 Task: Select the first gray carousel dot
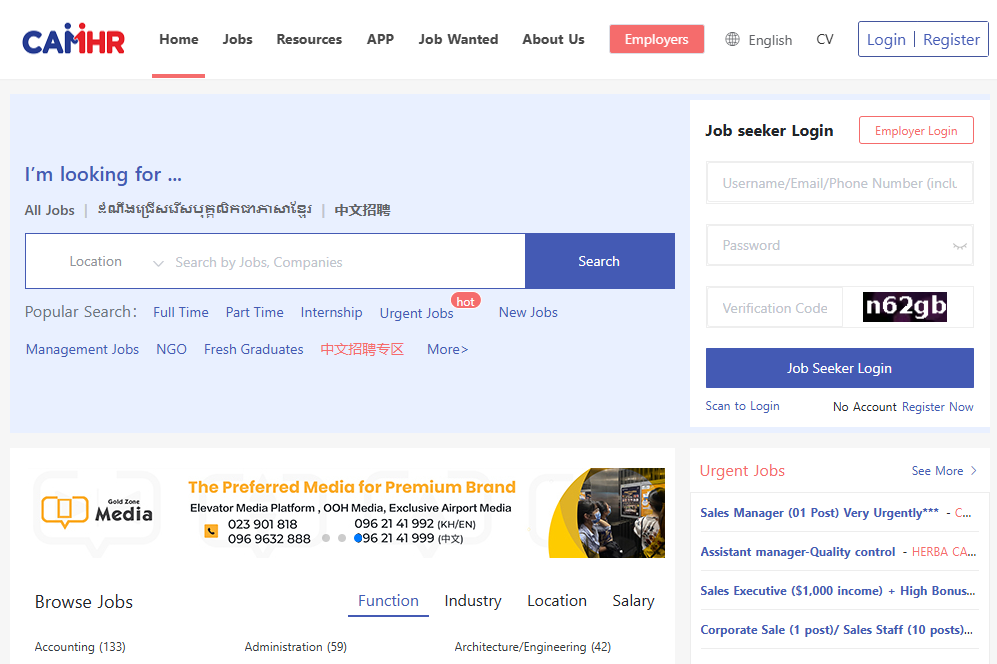(x=326, y=538)
